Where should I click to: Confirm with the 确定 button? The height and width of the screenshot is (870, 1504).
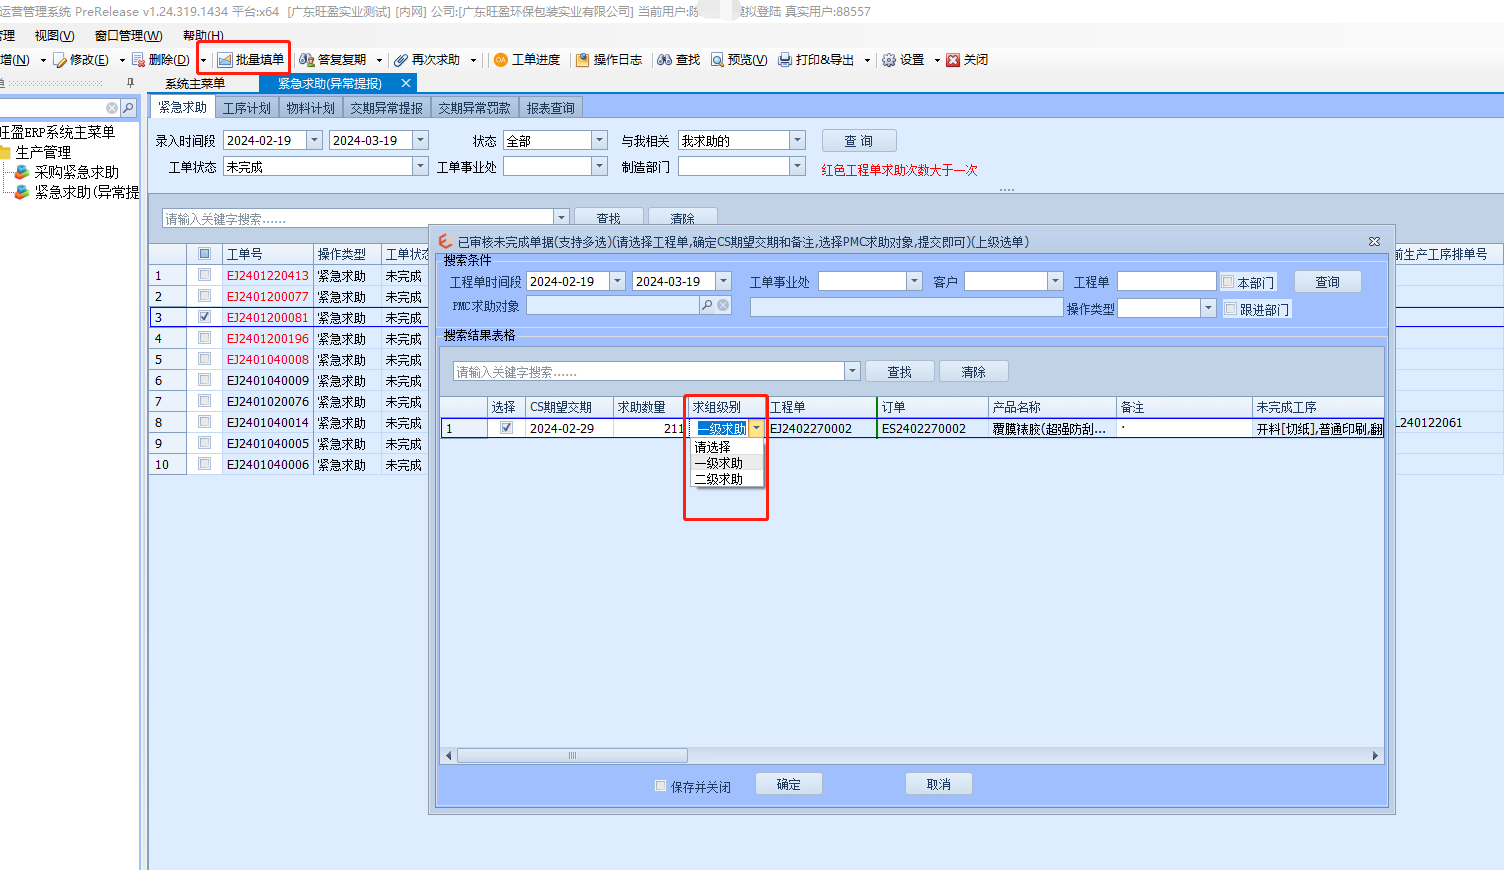(x=789, y=784)
